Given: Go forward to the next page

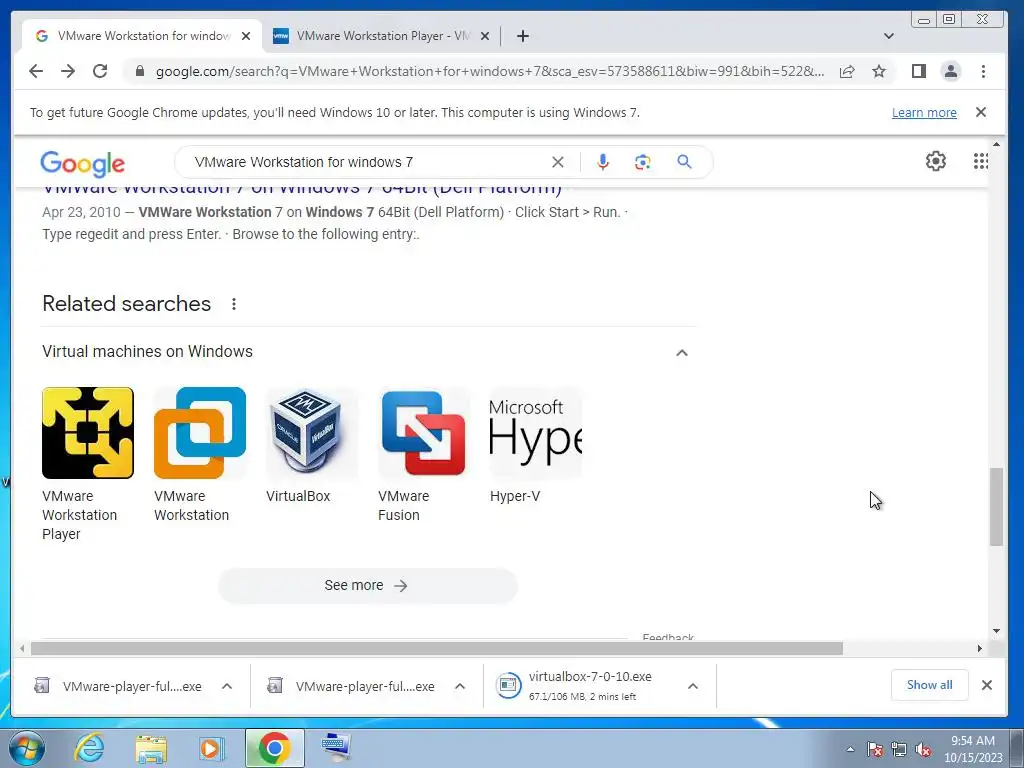Looking at the screenshot, I should 68,71.
